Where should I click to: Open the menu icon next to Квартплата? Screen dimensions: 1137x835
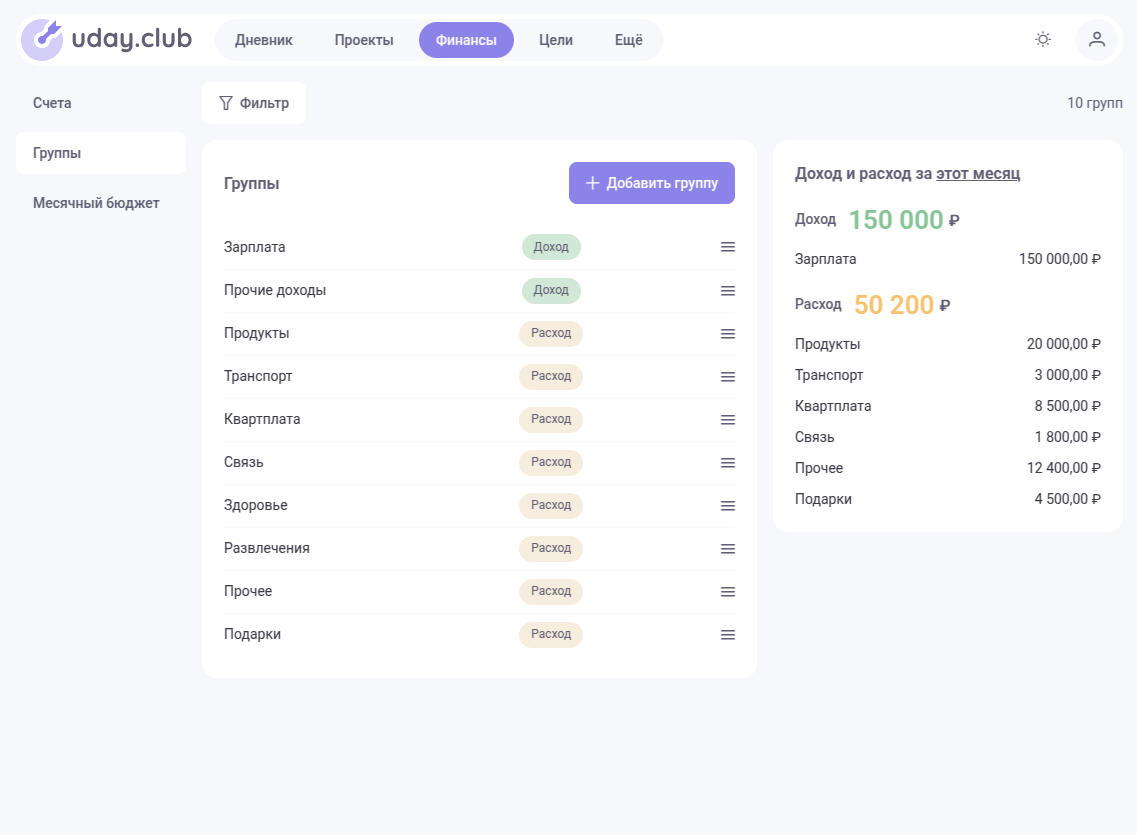728,419
